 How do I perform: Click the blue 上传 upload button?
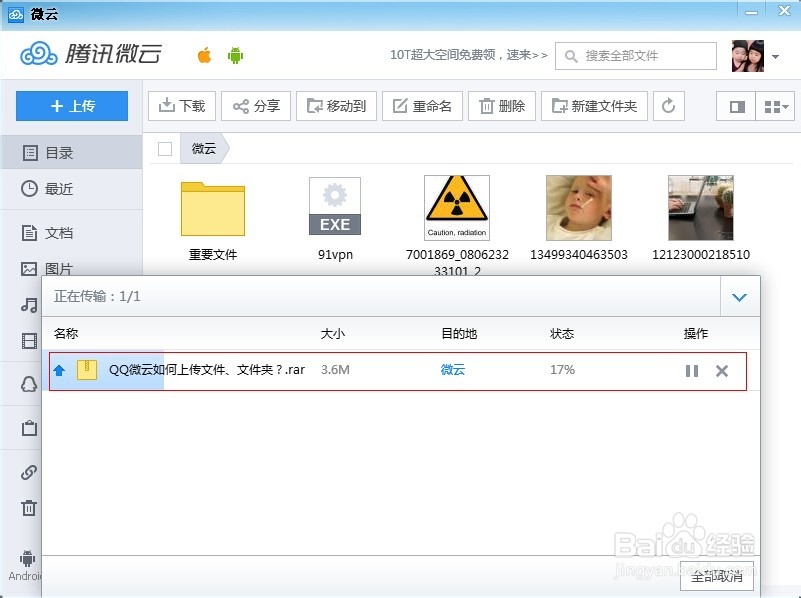pyautogui.click(x=72, y=106)
